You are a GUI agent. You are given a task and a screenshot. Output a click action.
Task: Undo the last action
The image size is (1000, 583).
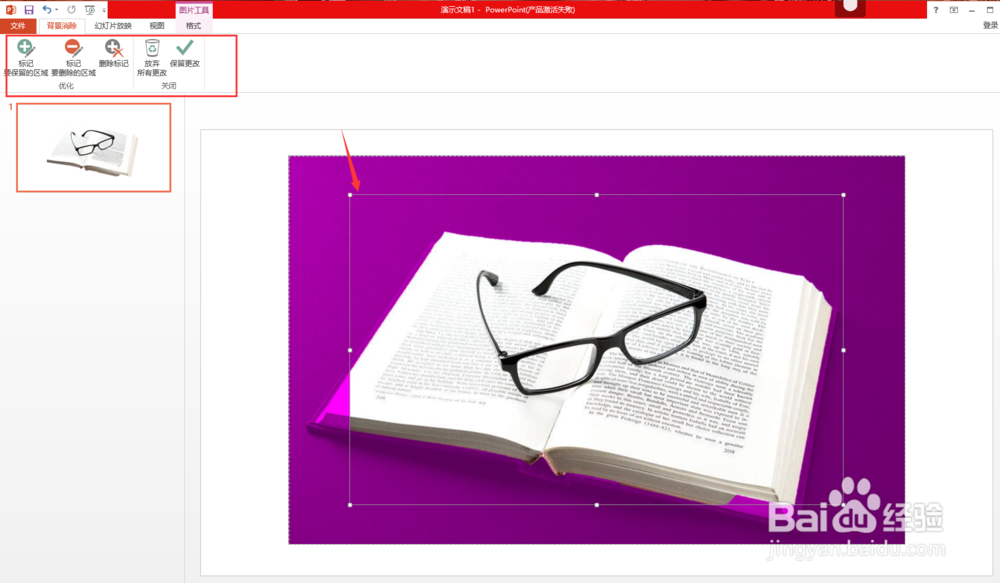47,10
